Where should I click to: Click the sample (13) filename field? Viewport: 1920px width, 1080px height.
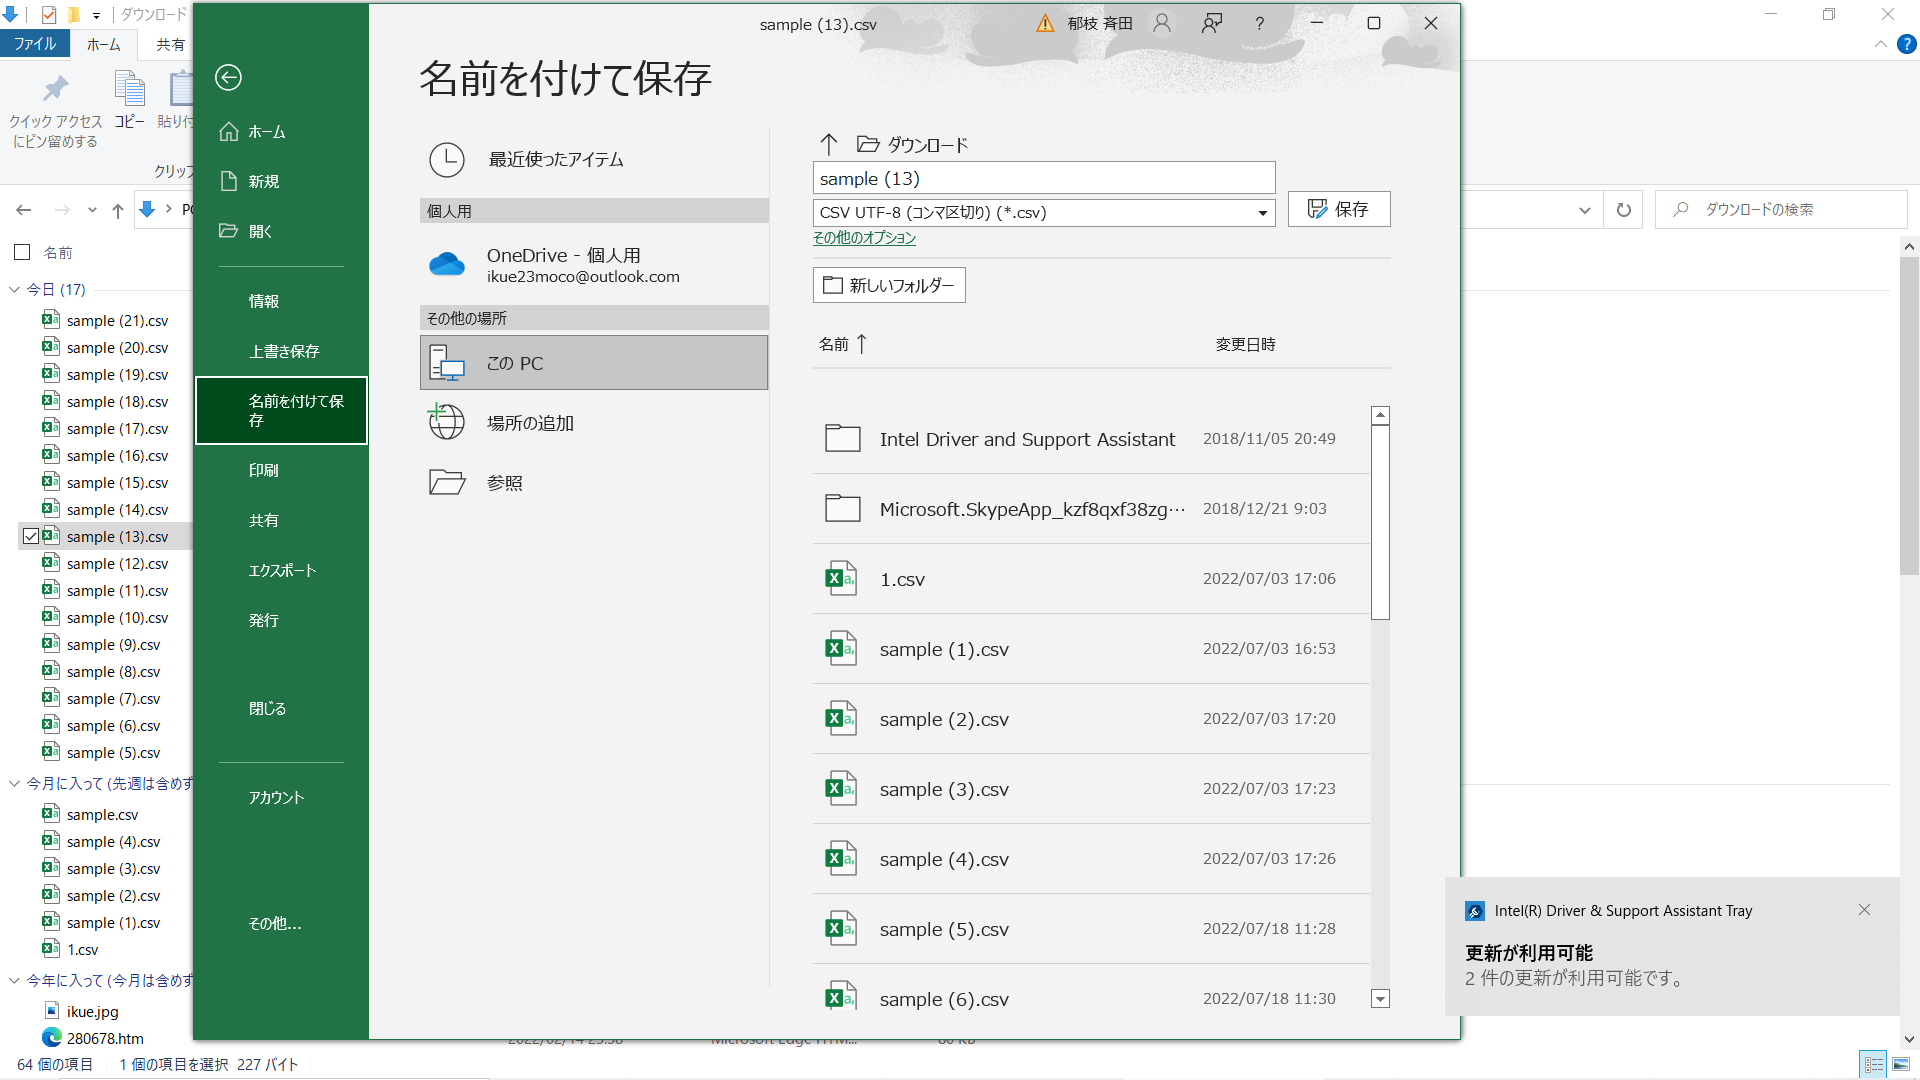1043,179
